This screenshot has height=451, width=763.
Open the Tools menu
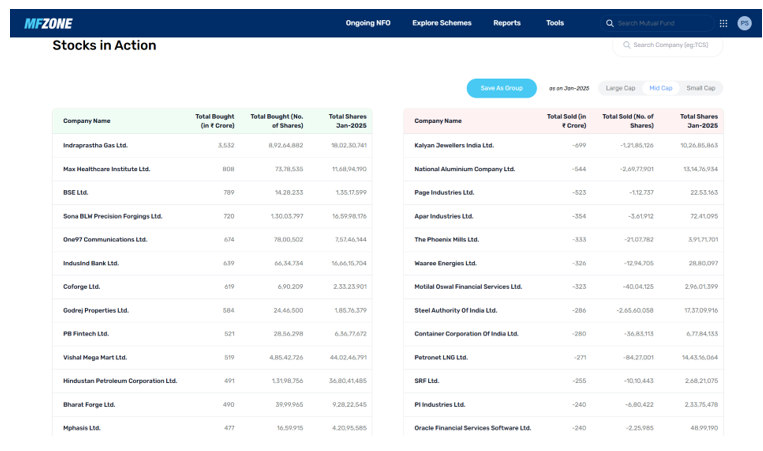click(555, 23)
